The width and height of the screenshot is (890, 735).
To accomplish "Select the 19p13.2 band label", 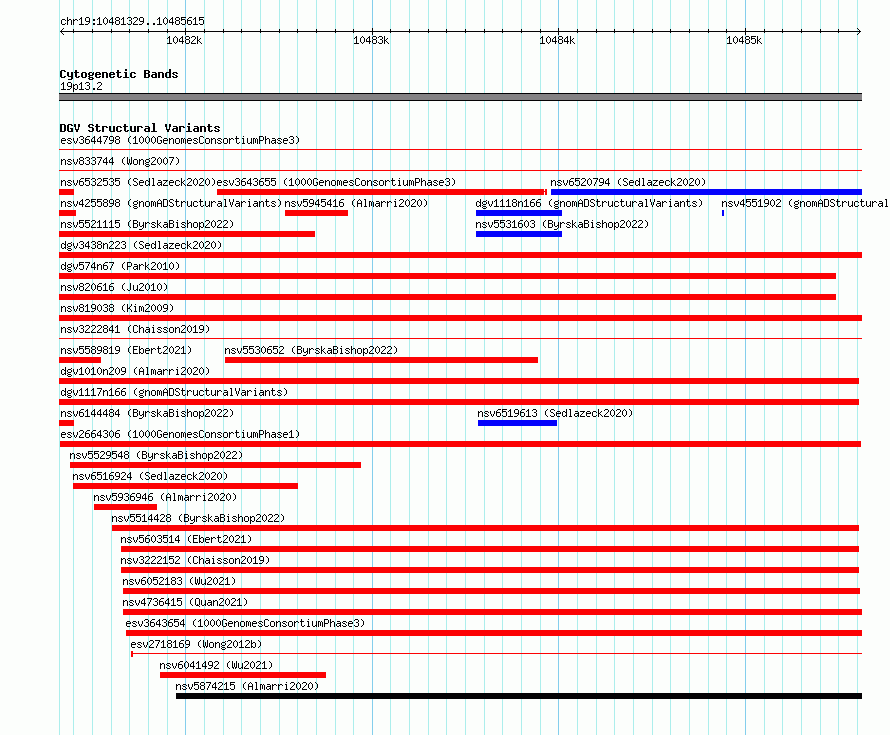I will 81,86.
